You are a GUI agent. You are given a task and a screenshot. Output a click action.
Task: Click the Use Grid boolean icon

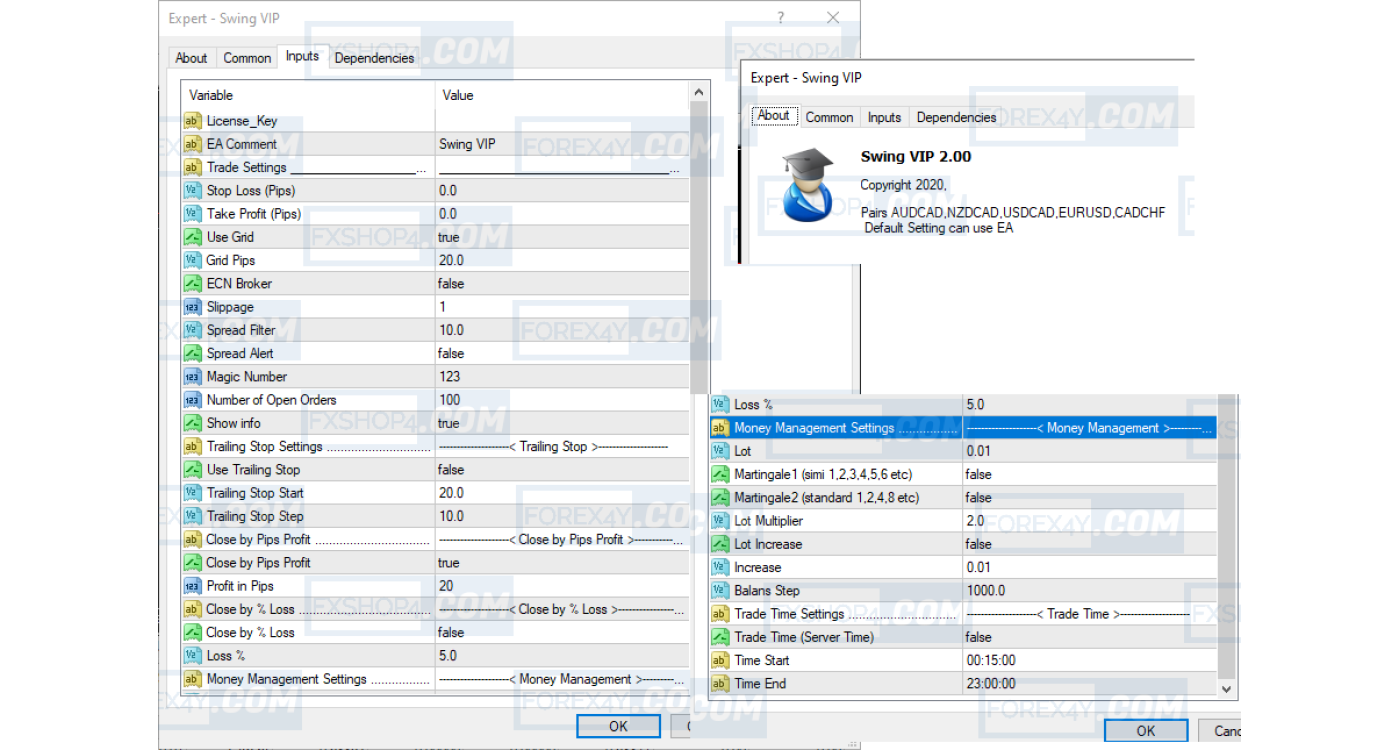[193, 237]
